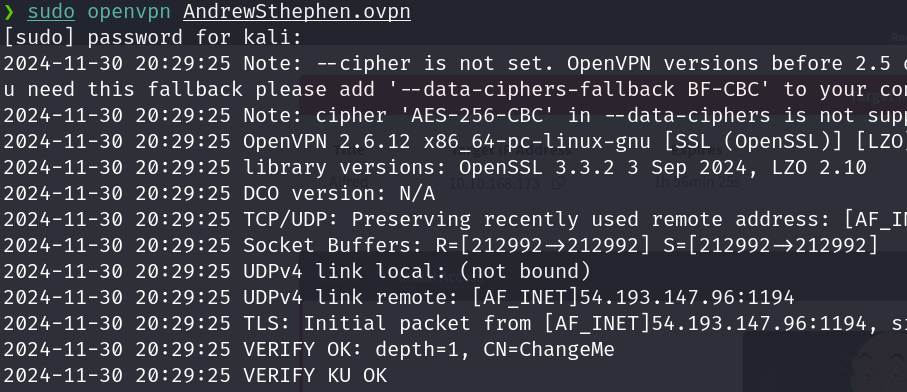Click the TLS Initial packet line
The image size is (907, 392).
pos(455,324)
